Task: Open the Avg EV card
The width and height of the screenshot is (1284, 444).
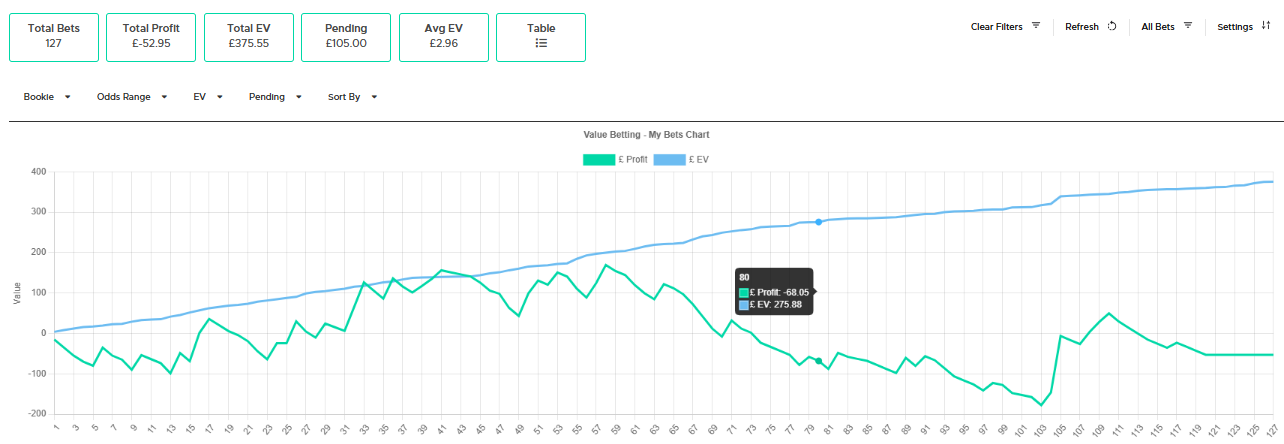Action: coord(443,37)
